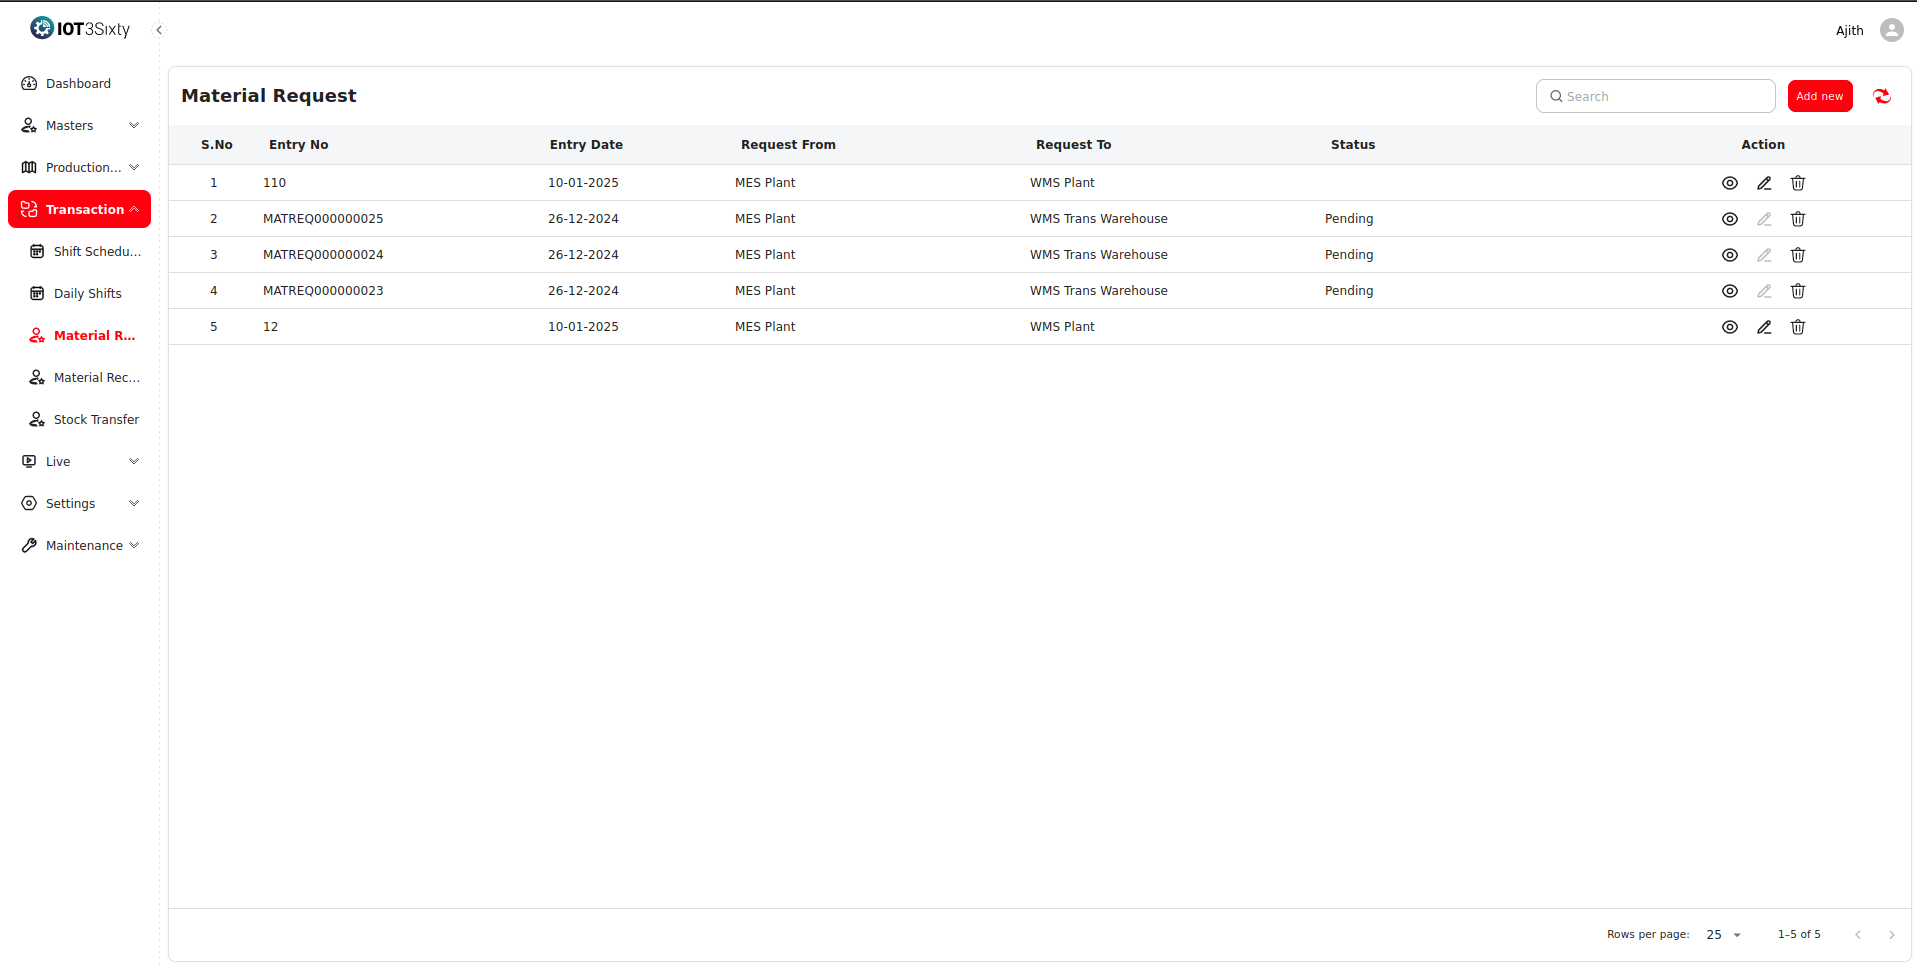Edit entry 110 with the pencil icon
The image size is (1917, 969).
(1763, 183)
